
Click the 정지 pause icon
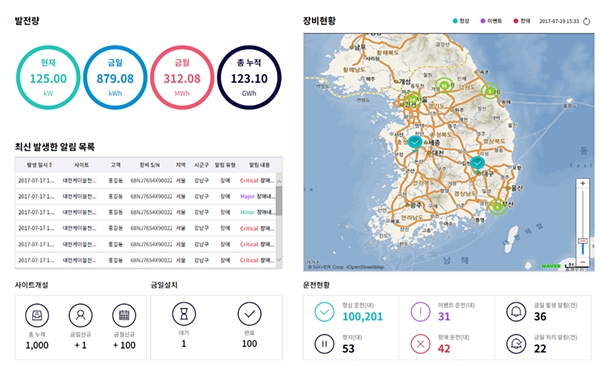point(324,344)
